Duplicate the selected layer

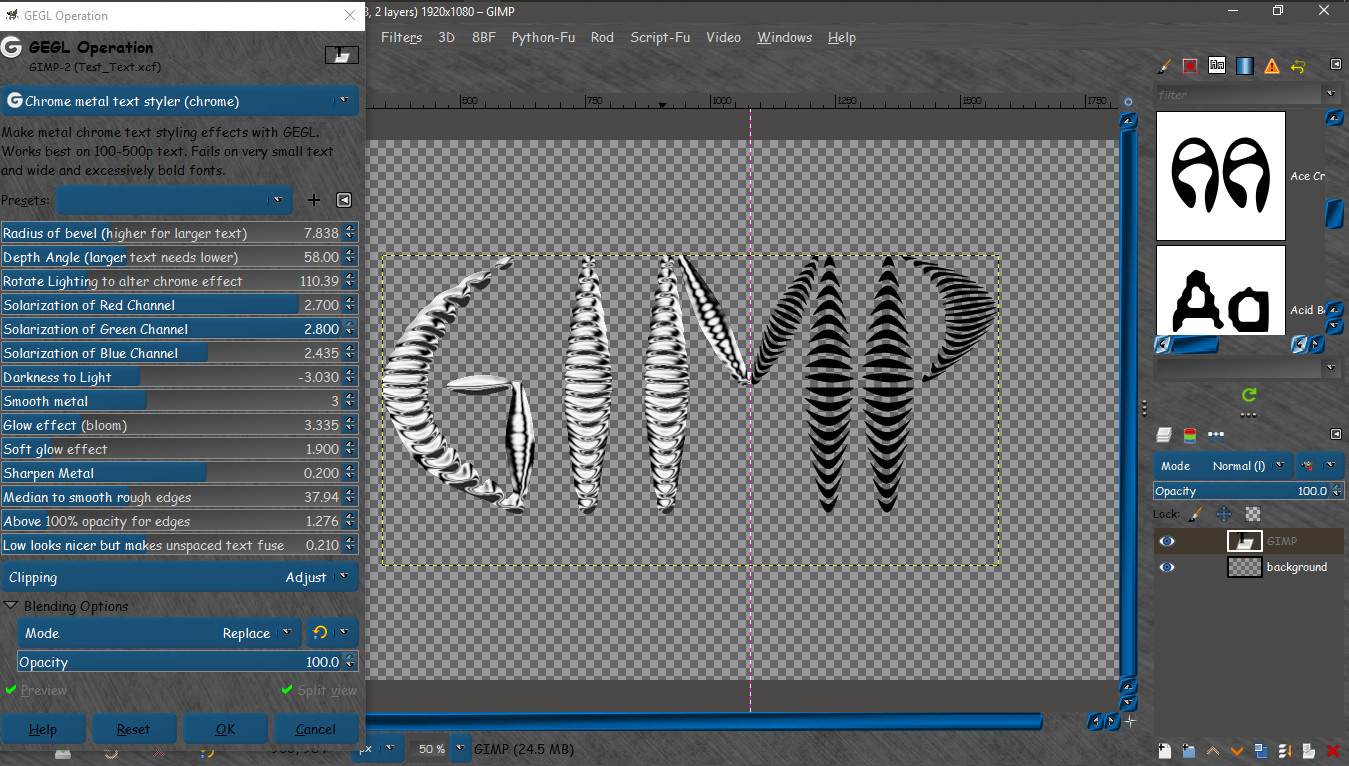(1261, 750)
